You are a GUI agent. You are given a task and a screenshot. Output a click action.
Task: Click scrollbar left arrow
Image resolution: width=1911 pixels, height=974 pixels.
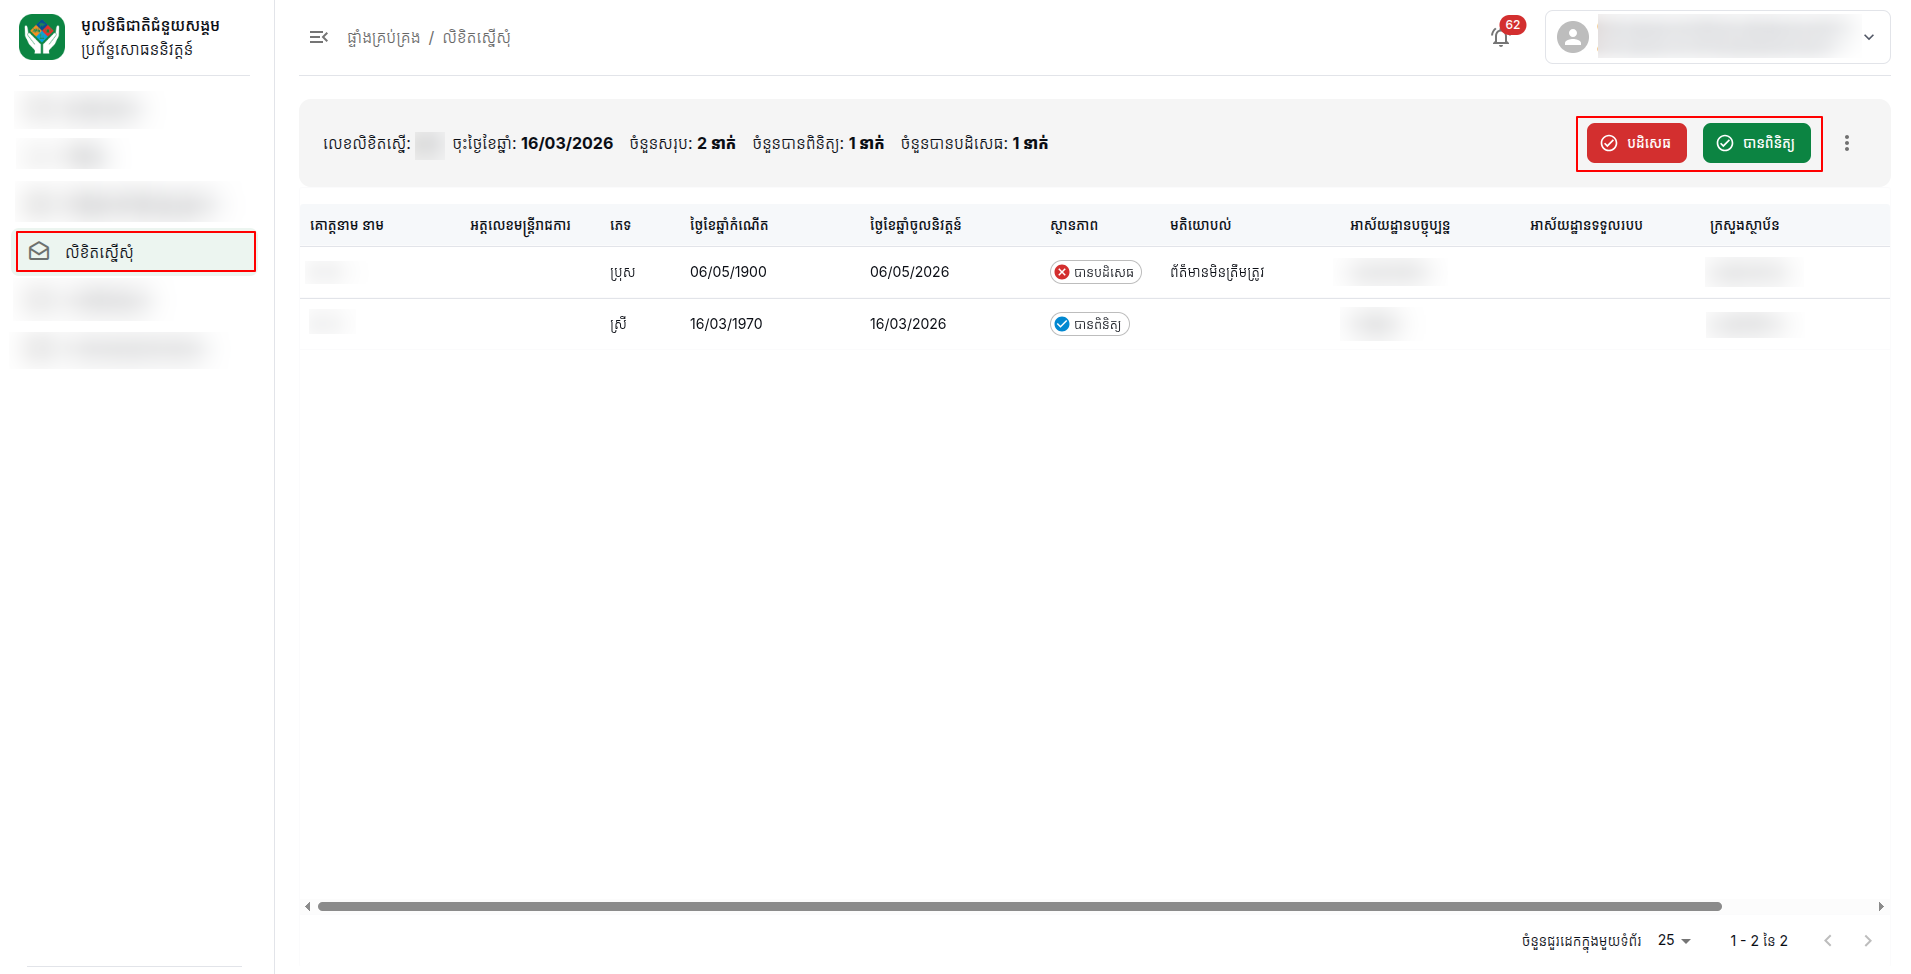pos(307,906)
